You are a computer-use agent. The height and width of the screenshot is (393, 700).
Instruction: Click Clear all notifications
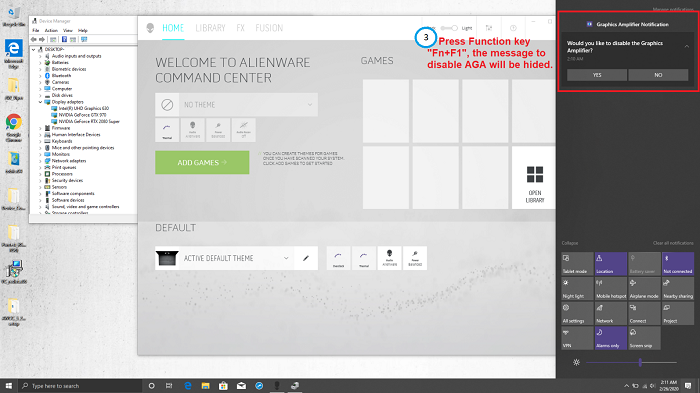[x=673, y=243]
